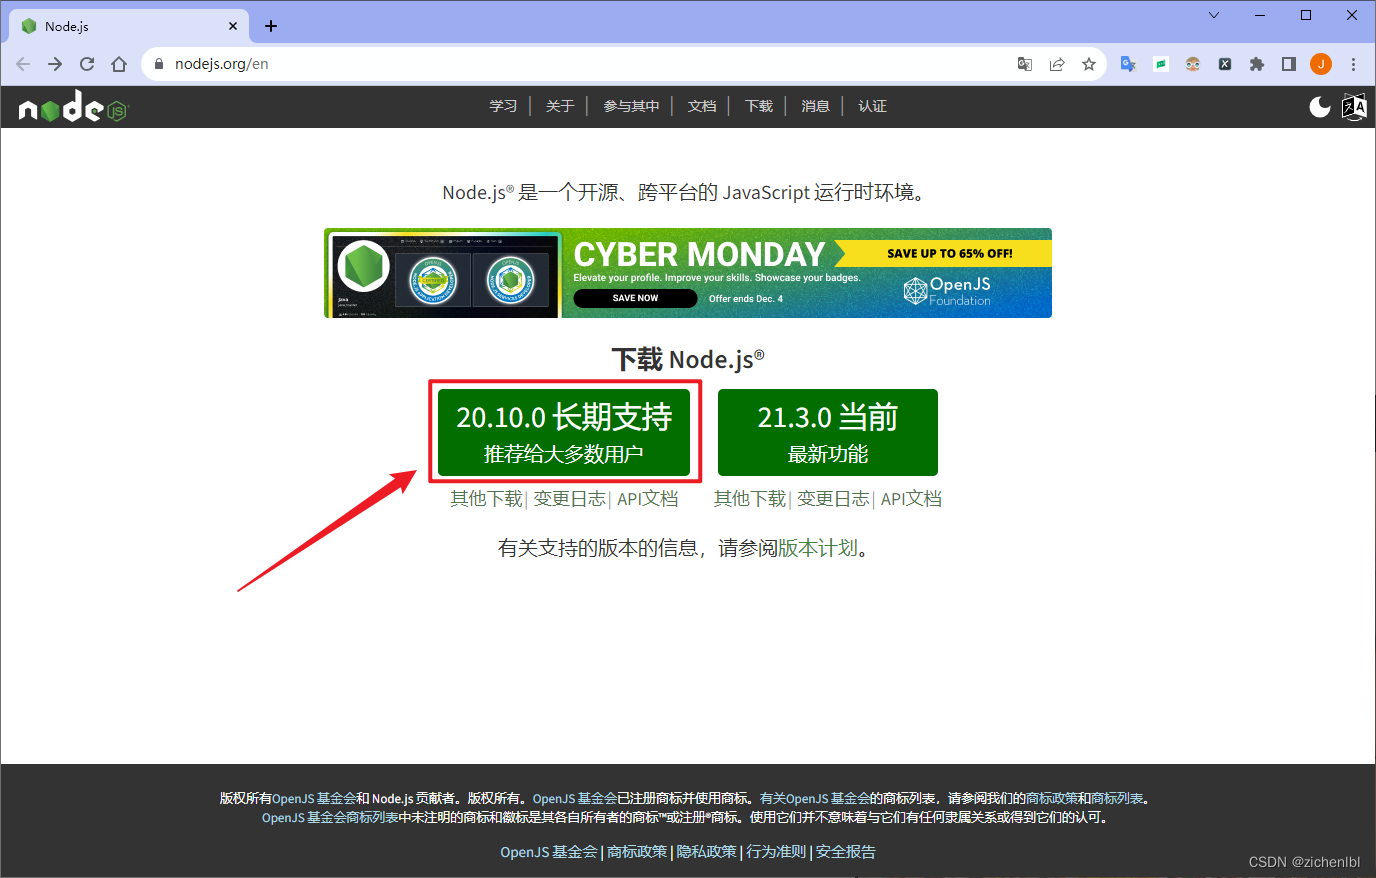Open the footer 商标政策 link

[637, 852]
